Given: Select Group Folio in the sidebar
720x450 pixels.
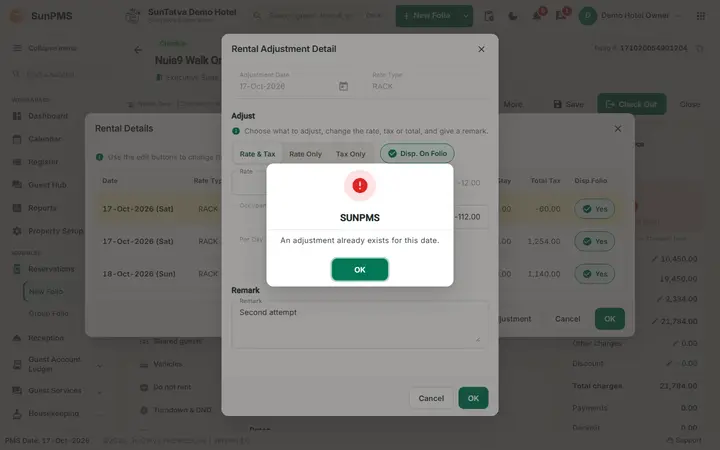Looking at the screenshot, I should (48, 314).
